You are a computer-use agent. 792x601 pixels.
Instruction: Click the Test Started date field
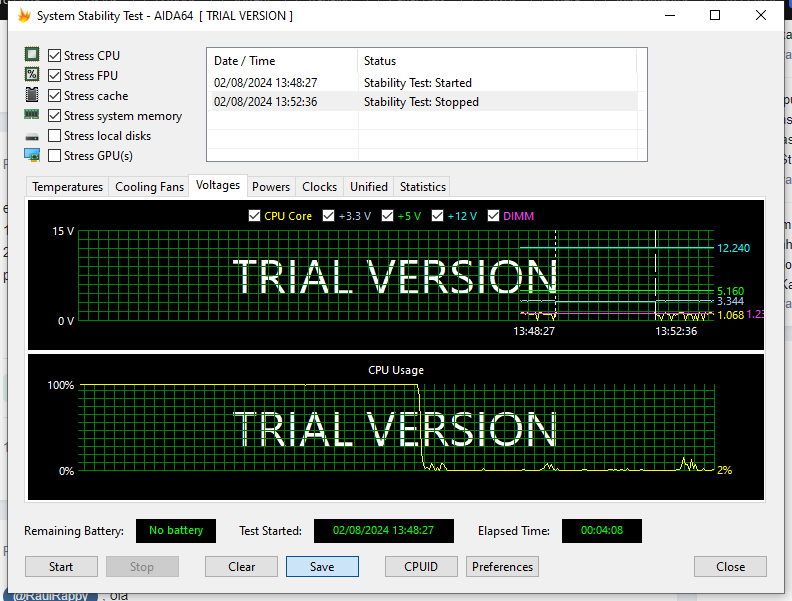point(383,531)
